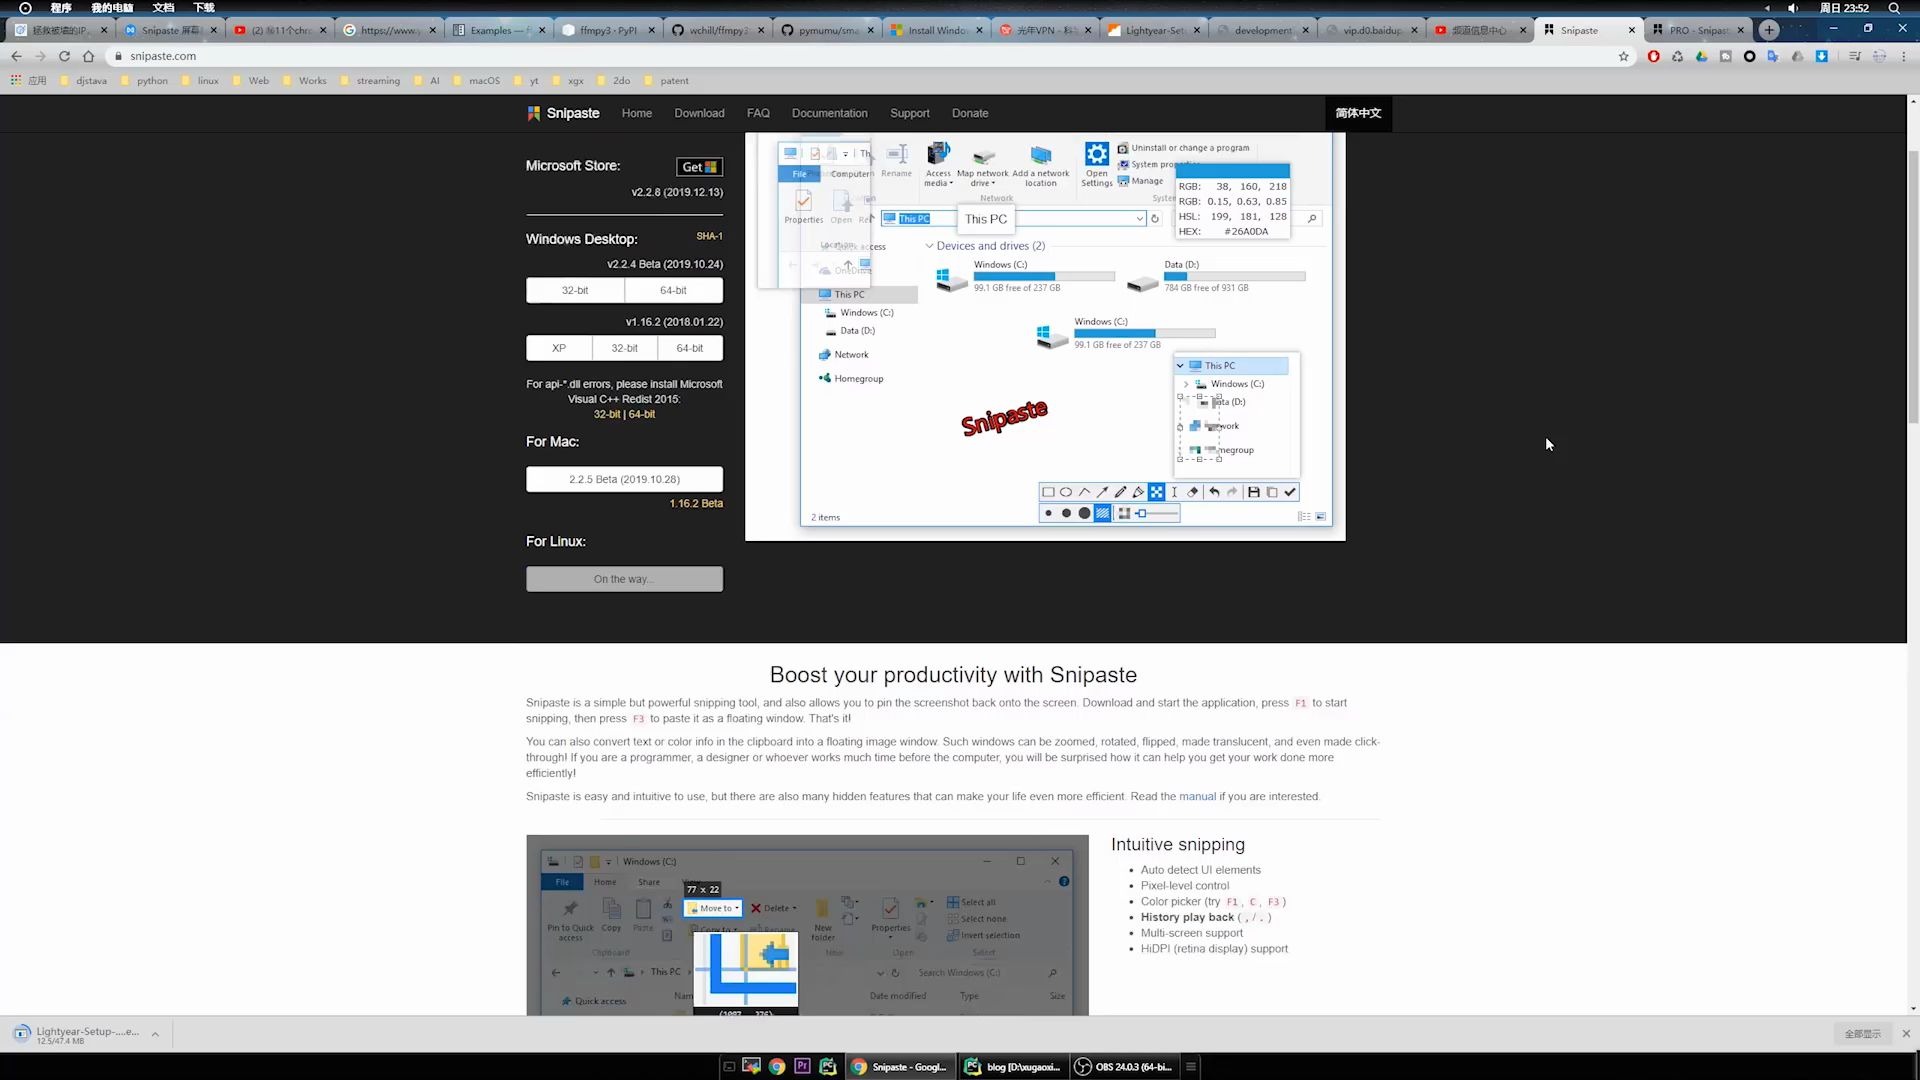Get Snipaste from Microsoft Store
1920x1080 pixels.
pyautogui.click(x=699, y=167)
